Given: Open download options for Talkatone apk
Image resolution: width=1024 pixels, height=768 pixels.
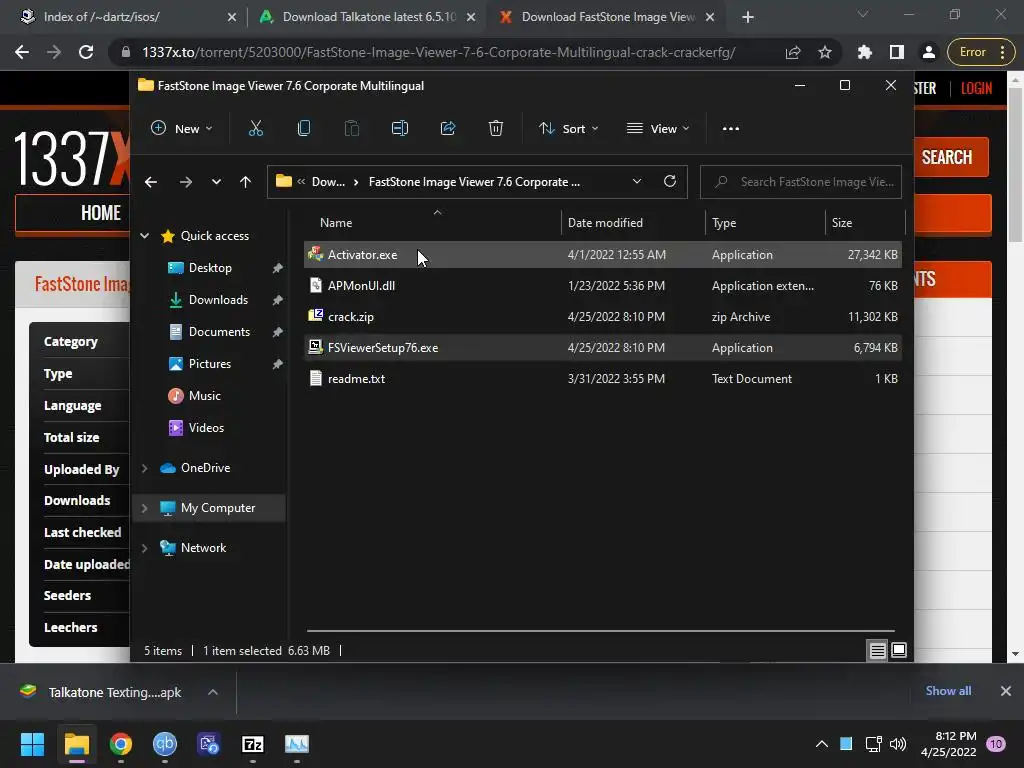Looking at the screenshot, I should click(212, 692).
